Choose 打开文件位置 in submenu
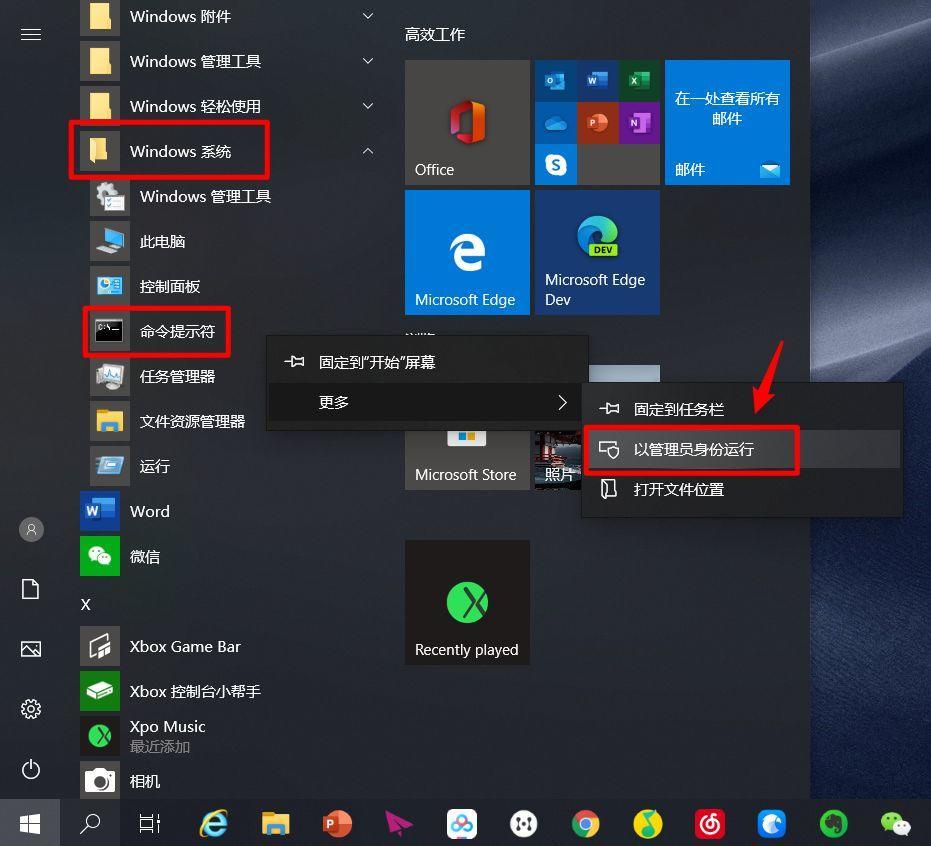Image resolution: width=931 pixels, height=846 pixels. click(x=742, y=489)
